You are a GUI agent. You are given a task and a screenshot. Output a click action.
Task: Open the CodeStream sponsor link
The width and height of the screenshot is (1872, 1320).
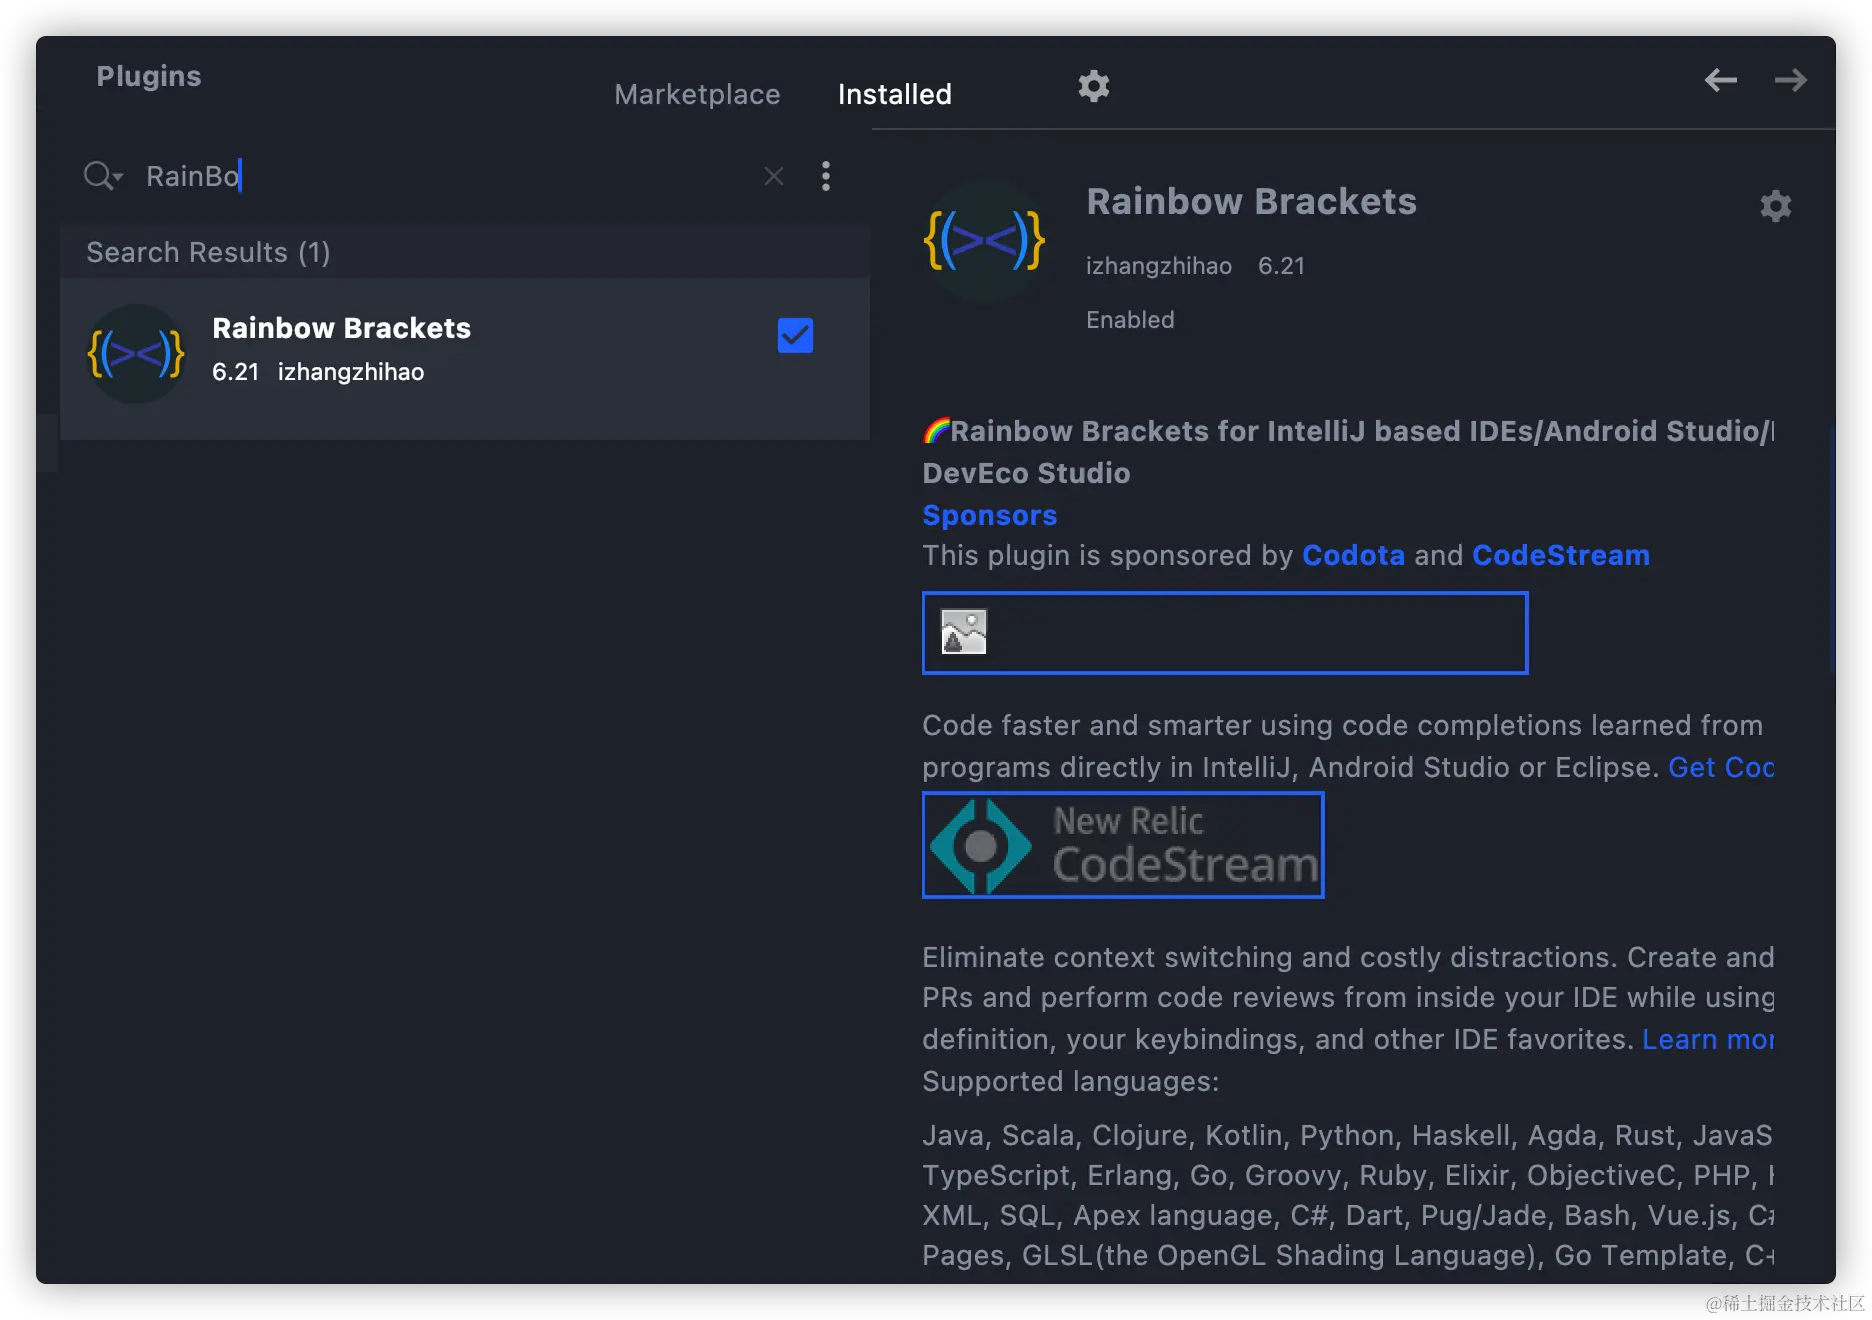coord(1560,555)
